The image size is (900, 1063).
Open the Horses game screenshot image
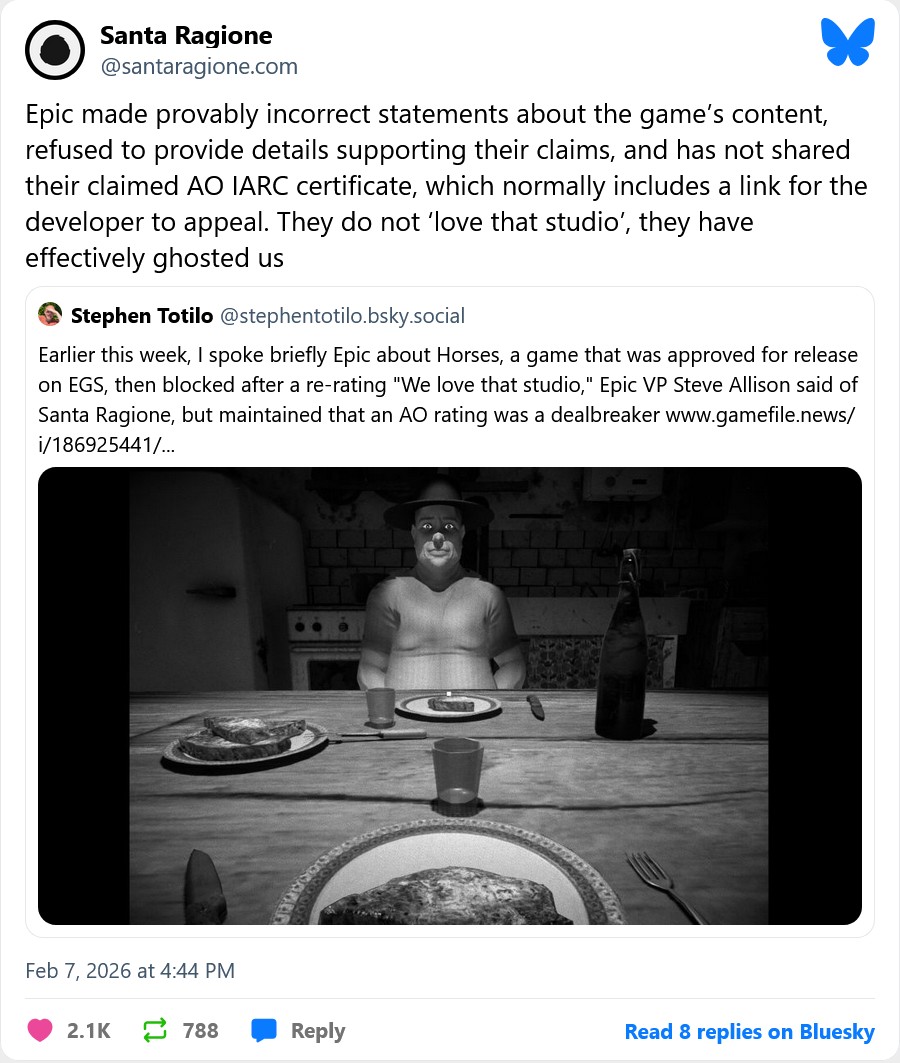coord(450,696)
